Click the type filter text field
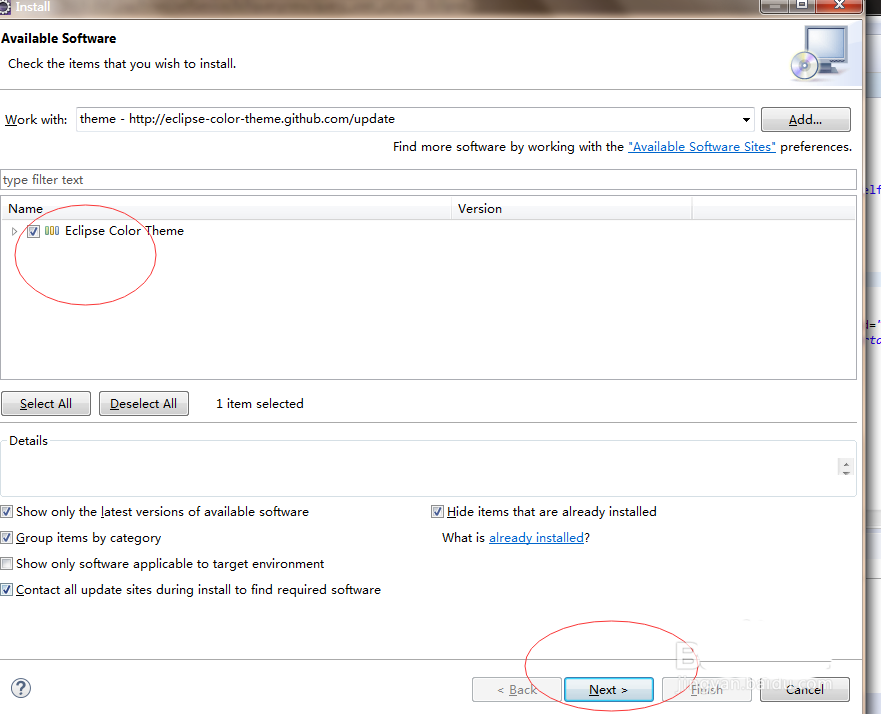Image resolution: width=881 pixels, height=714 pixels. [x=428, y=180]
